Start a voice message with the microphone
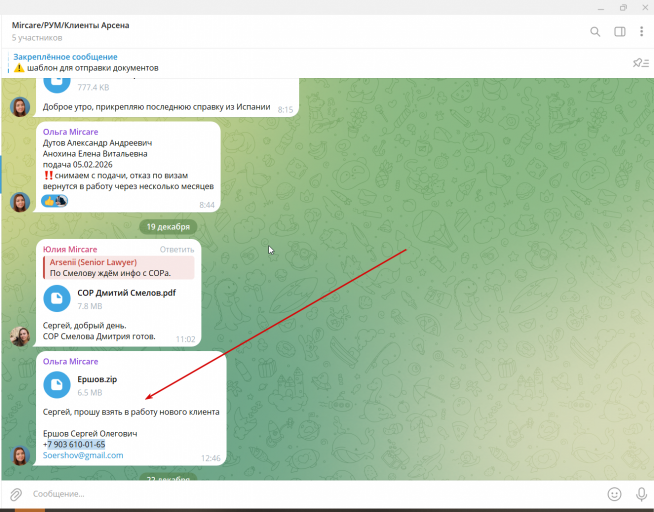Image resolution: width=654 pixels, height=512 pixels. [x=641, y=494]
